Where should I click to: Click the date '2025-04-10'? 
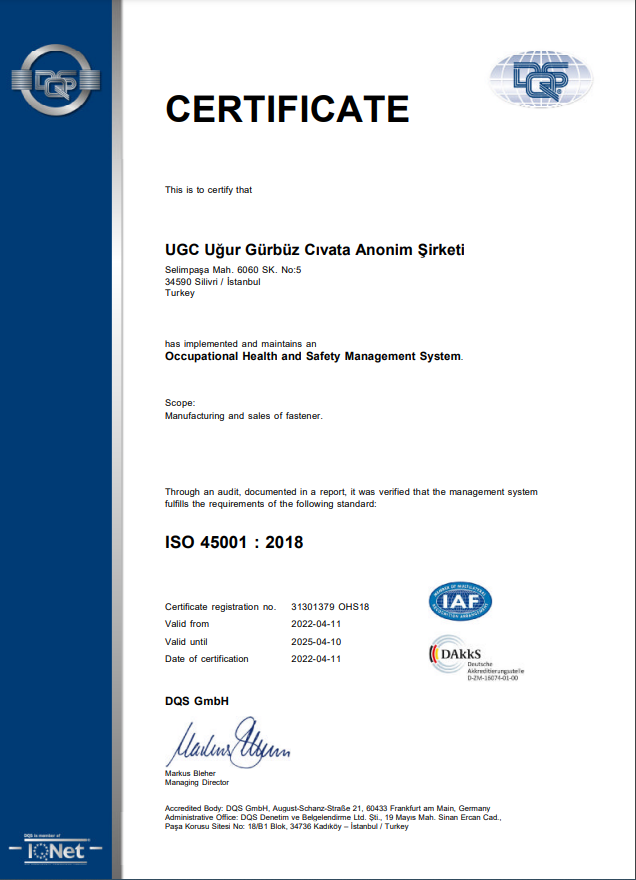click(316, 642)
